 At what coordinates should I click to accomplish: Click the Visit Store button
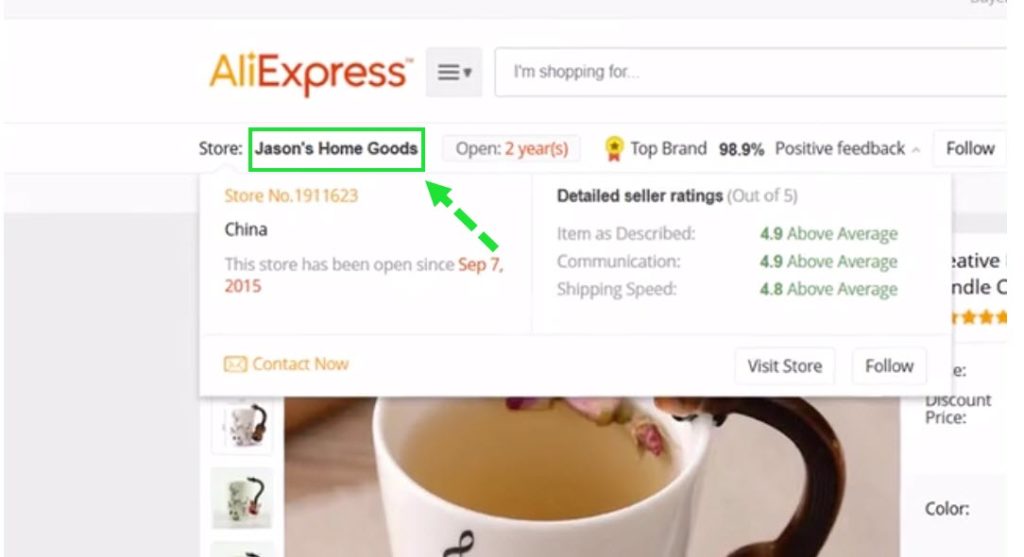(784, 366)
